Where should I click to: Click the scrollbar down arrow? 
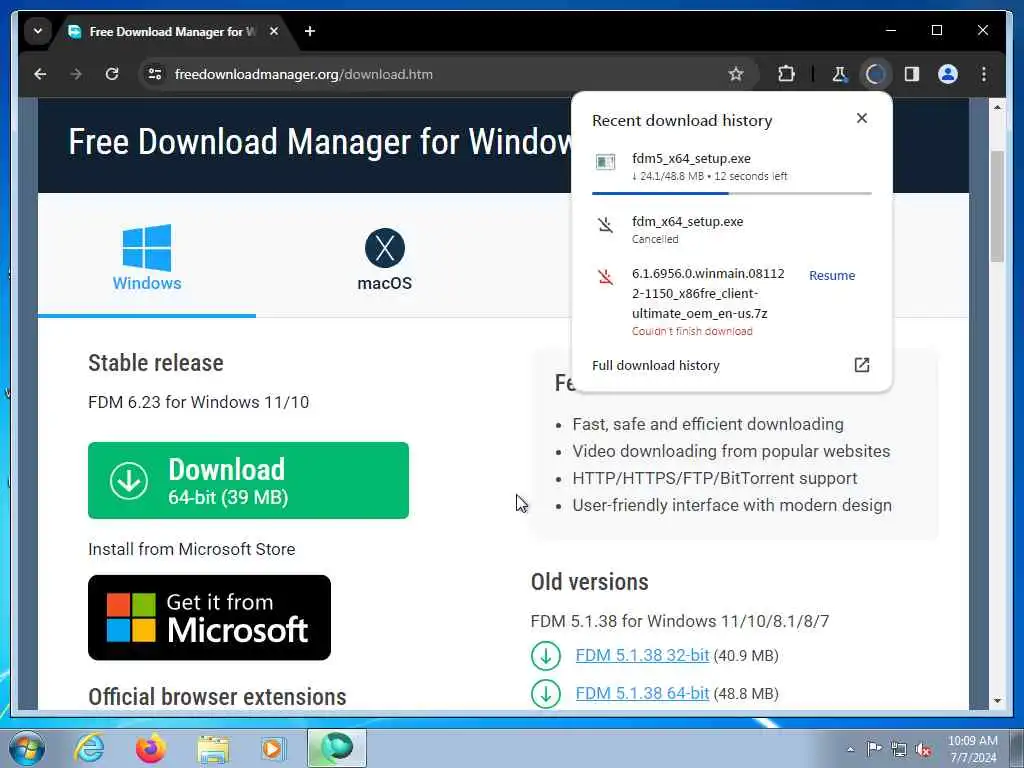[997, 701]
